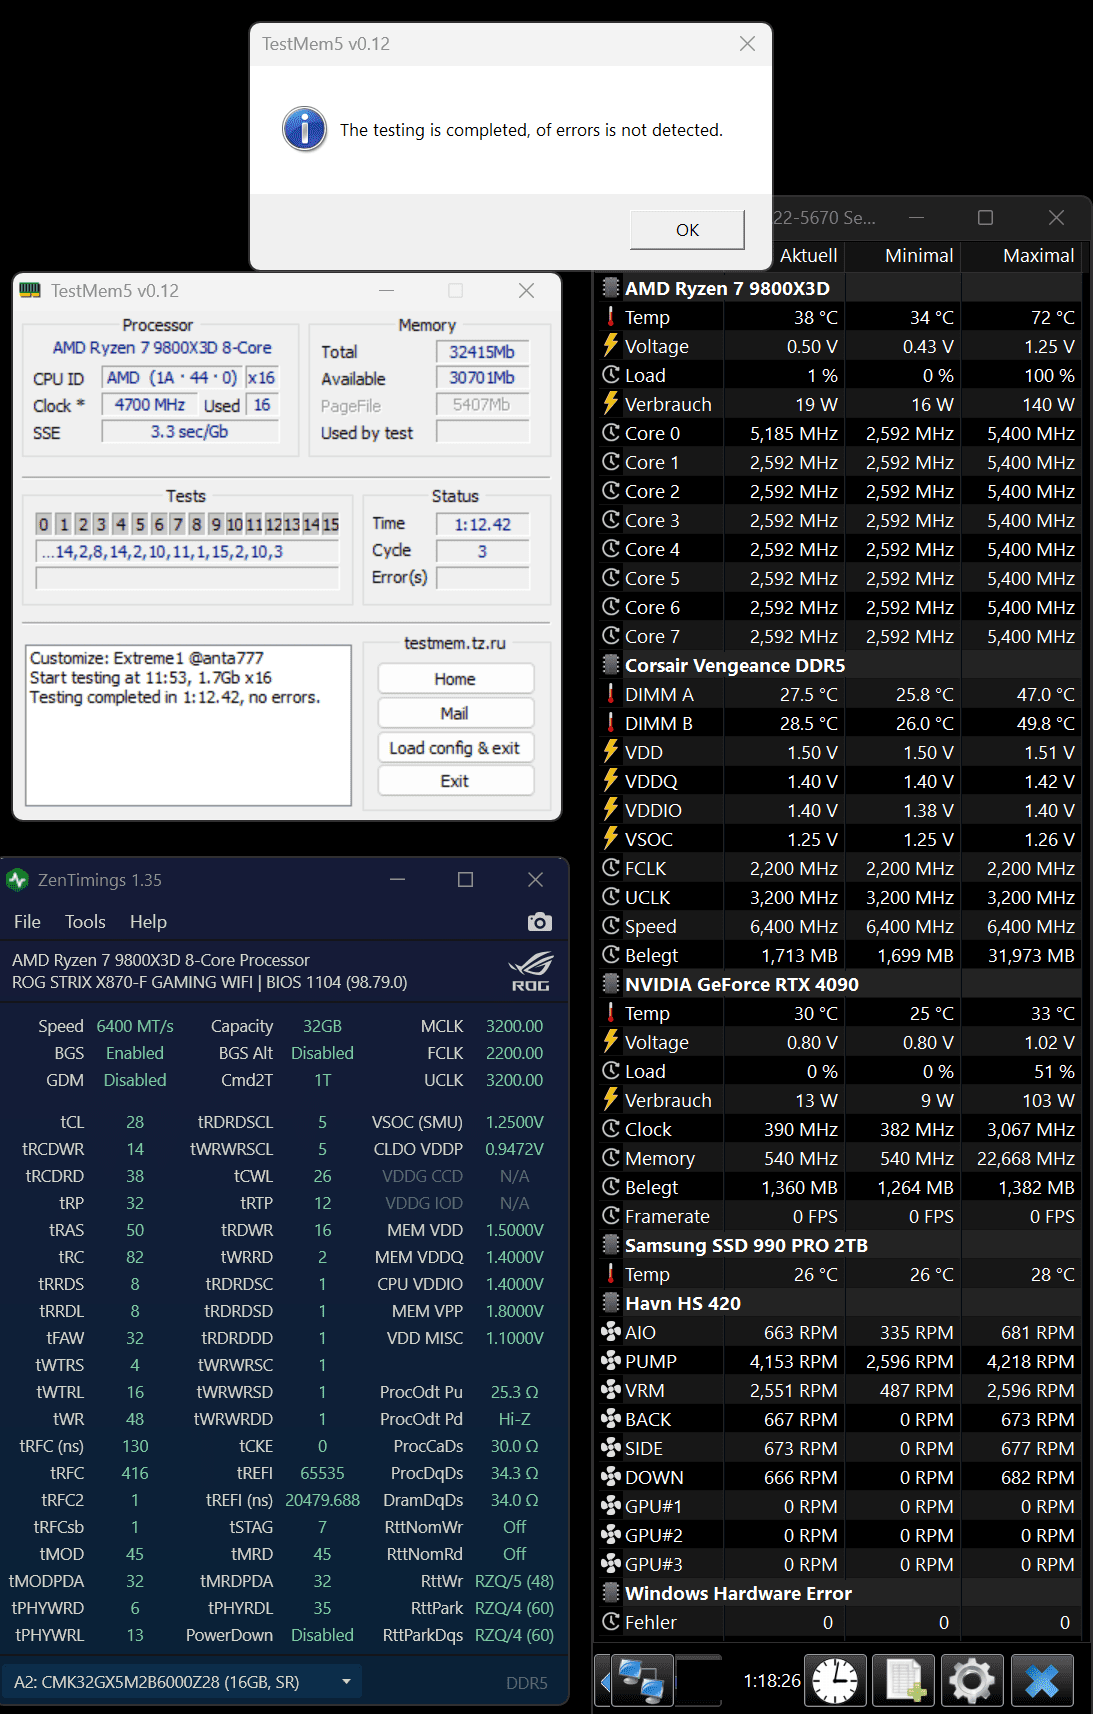Click the Fehler error counter icon

(x=611, y=1622)
